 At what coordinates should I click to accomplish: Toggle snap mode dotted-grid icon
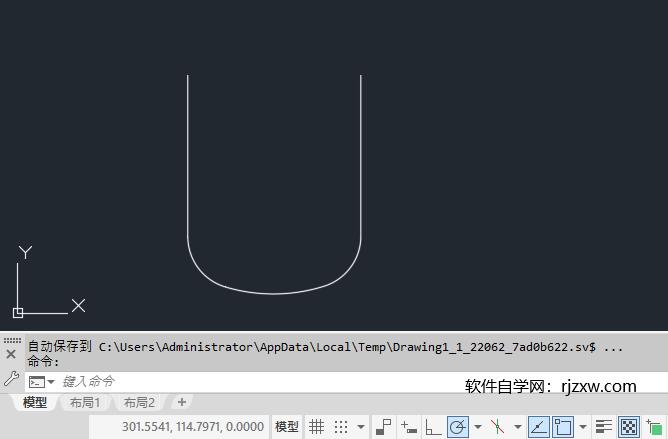pos(341,427)
